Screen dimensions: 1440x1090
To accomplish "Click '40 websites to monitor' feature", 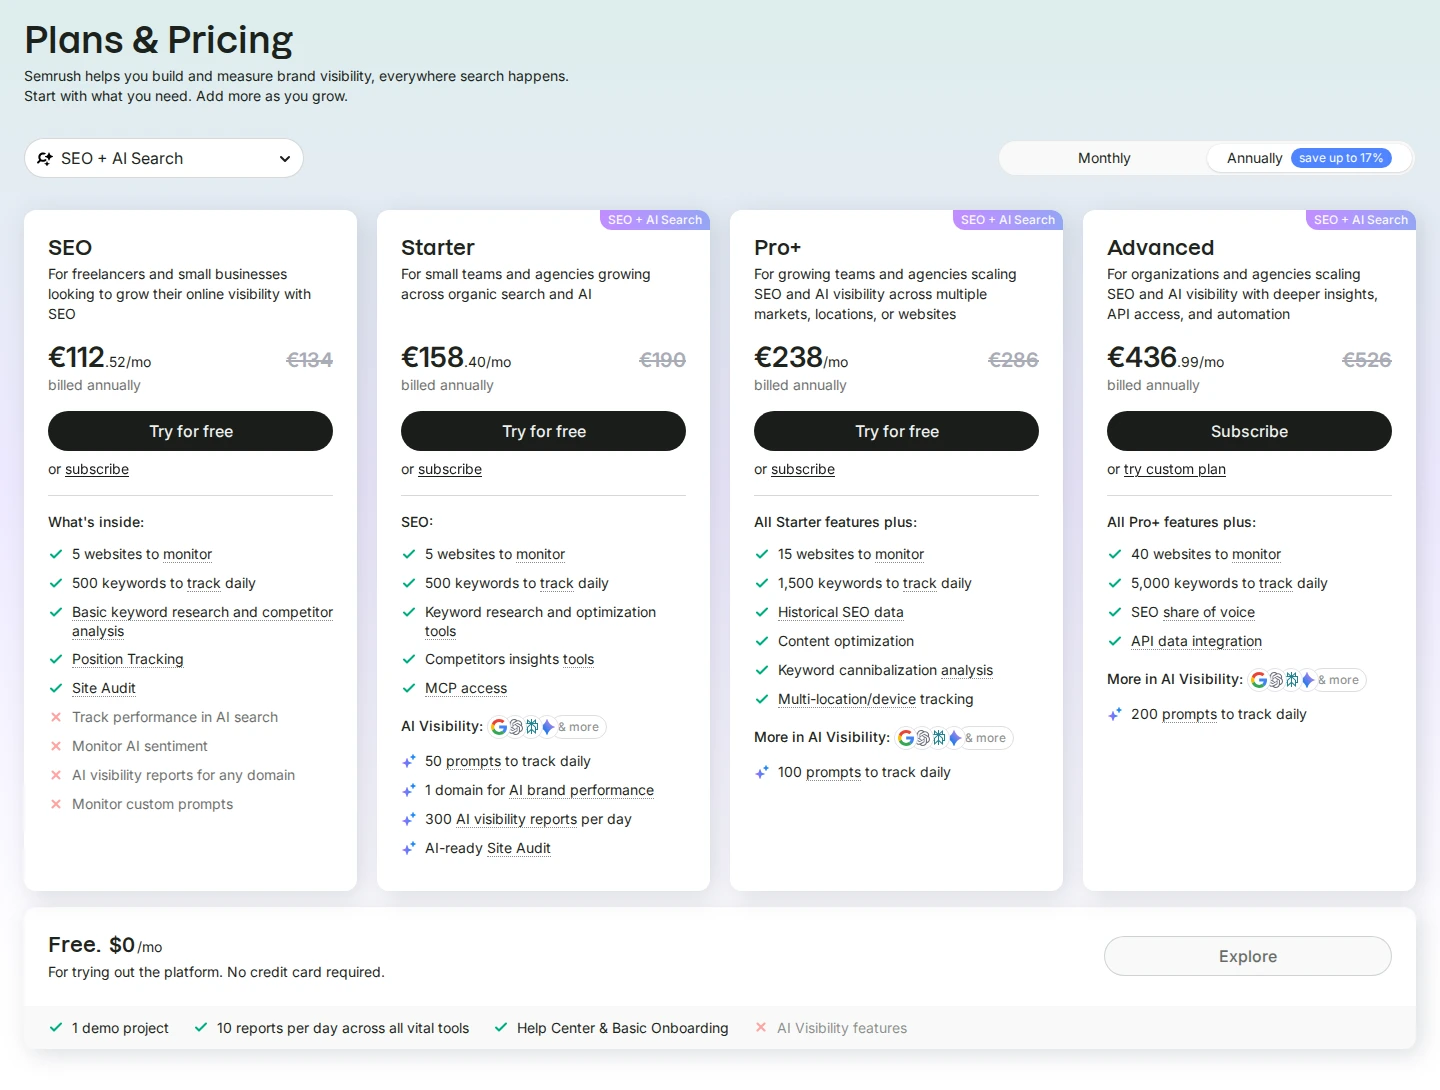I will pyautogui.click(x=1206, y=554).
